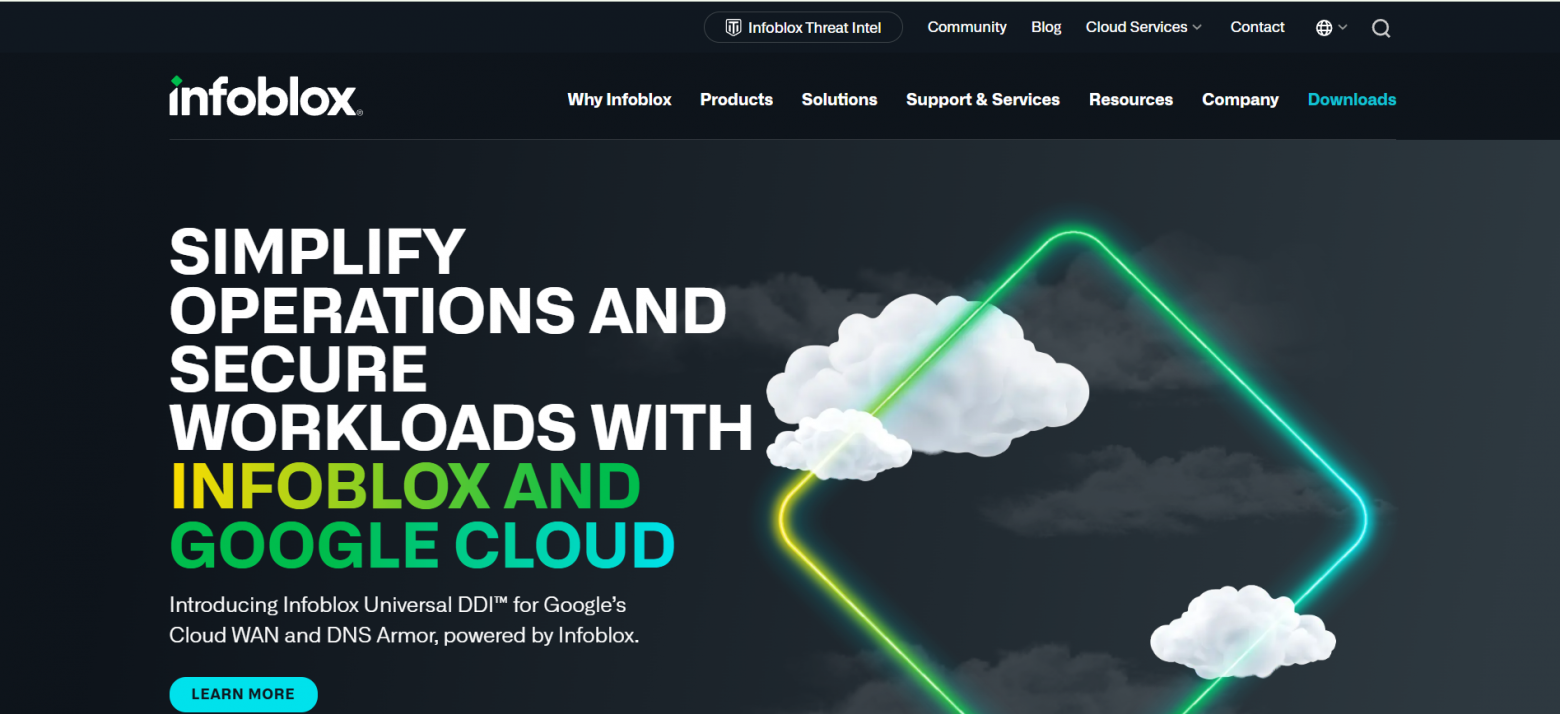Open the Resources menu
This screenshot has width=1560, height=714.
point(1131,99)
